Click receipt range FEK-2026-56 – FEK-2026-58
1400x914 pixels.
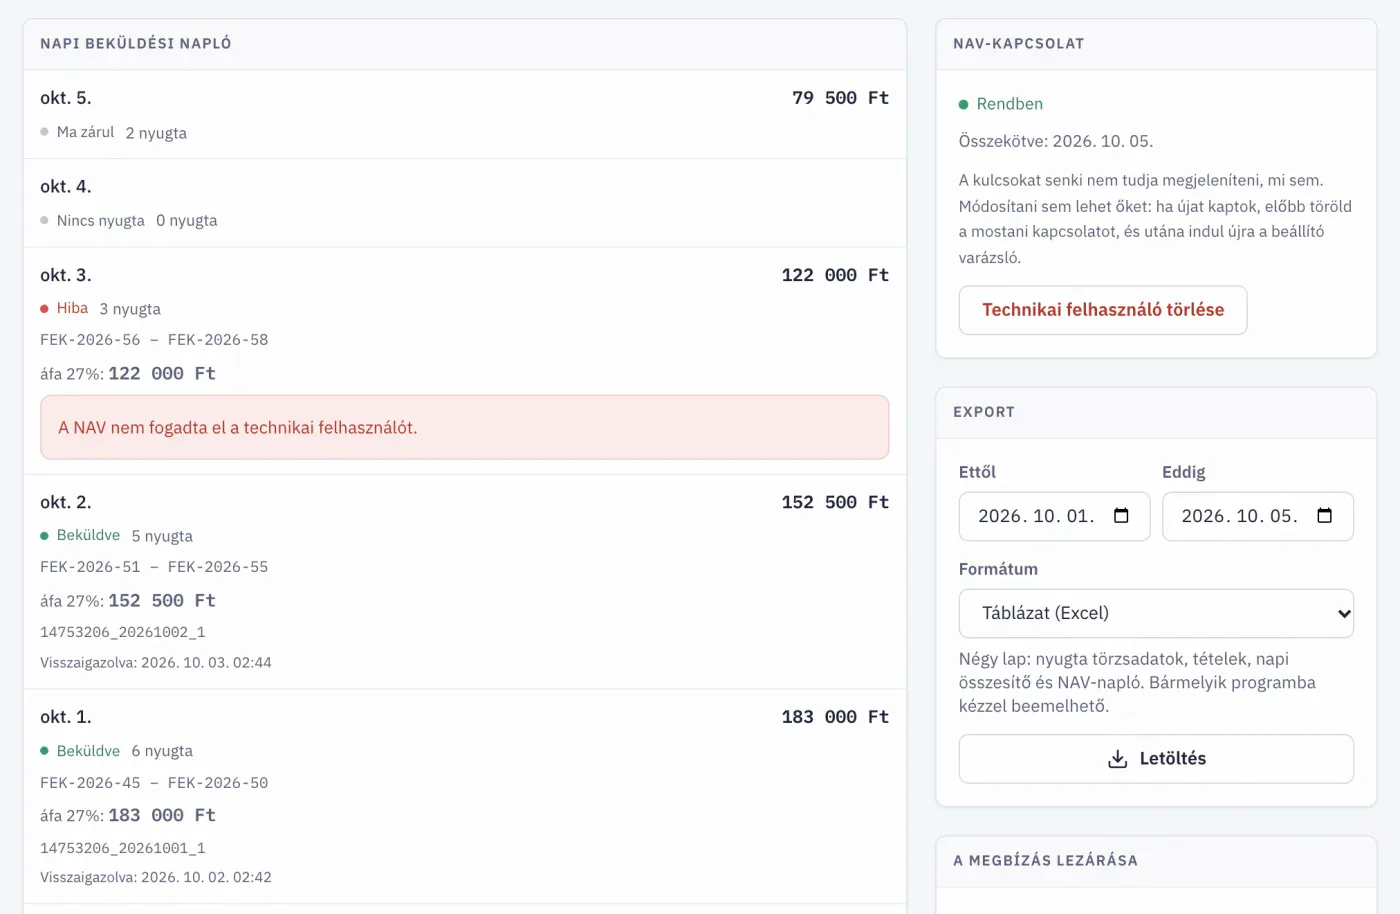154,340
